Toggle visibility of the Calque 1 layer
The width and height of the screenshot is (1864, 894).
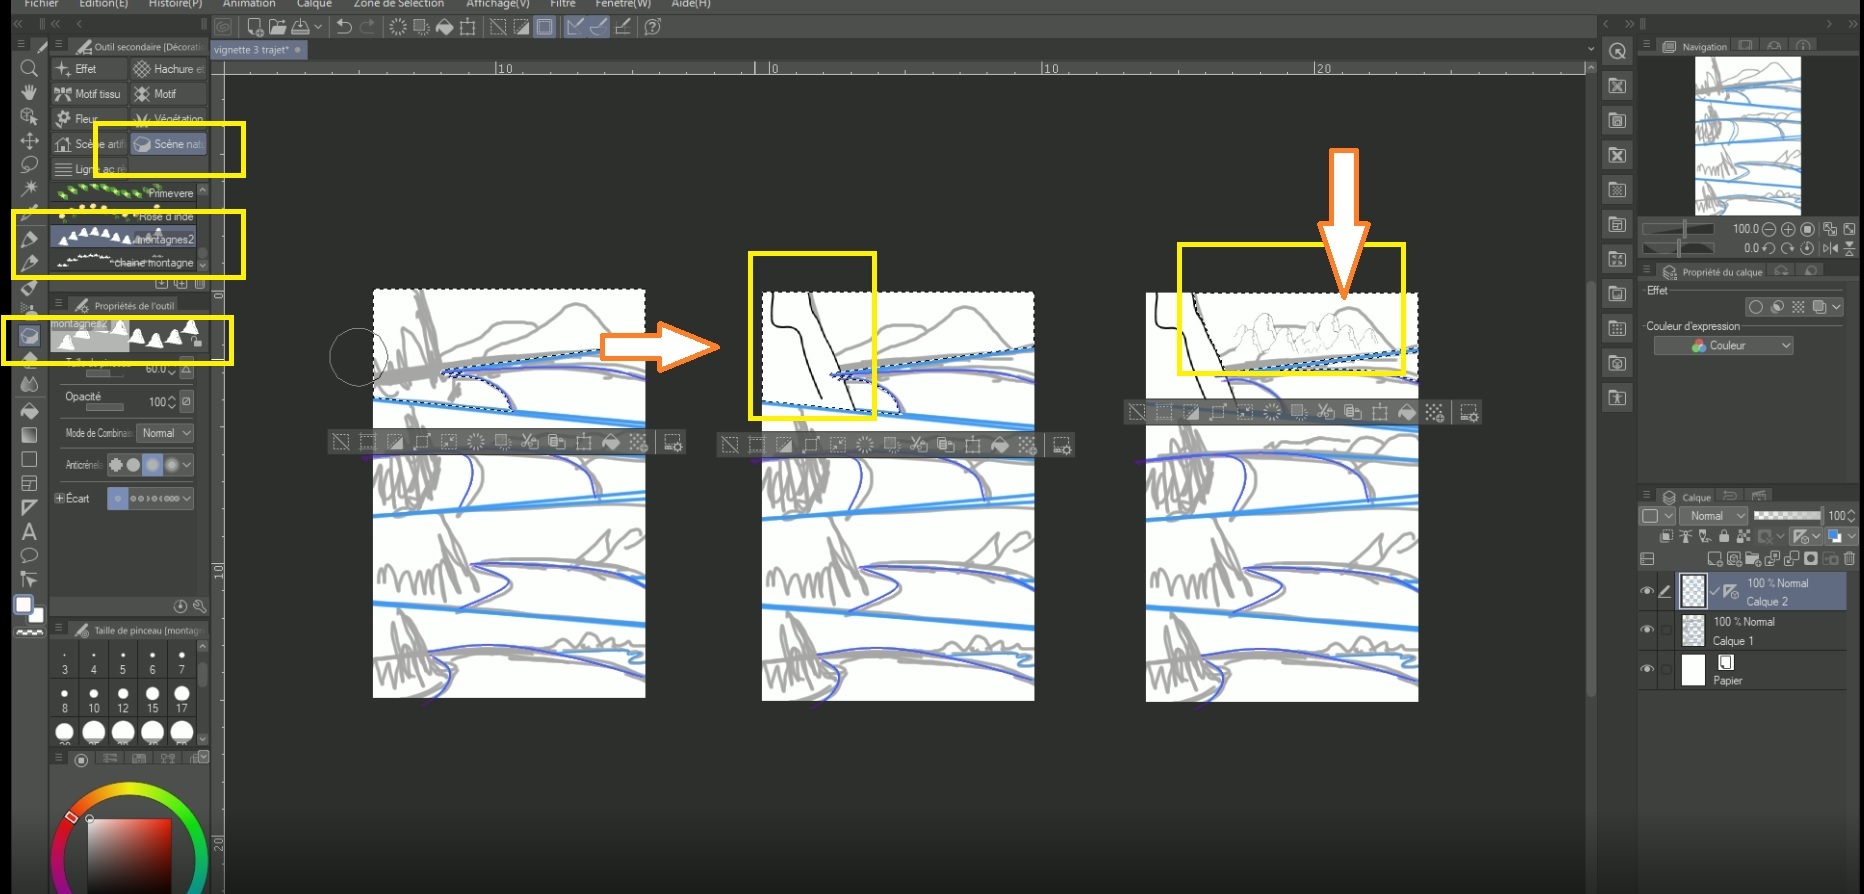(1647, 630)
